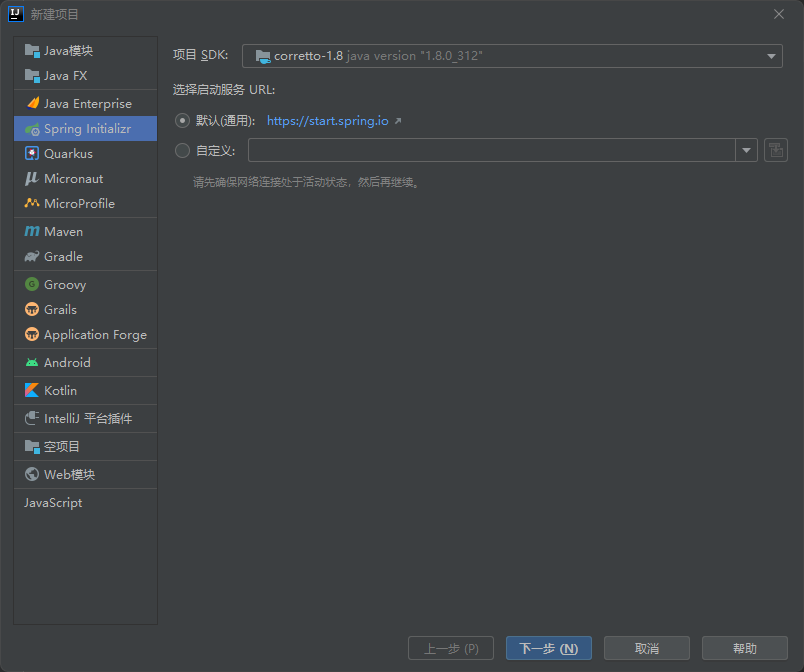The height and width of the screenshot is (672, 804).
Task: Select the Kotlin project icon
Action: [x=32, y=391]
